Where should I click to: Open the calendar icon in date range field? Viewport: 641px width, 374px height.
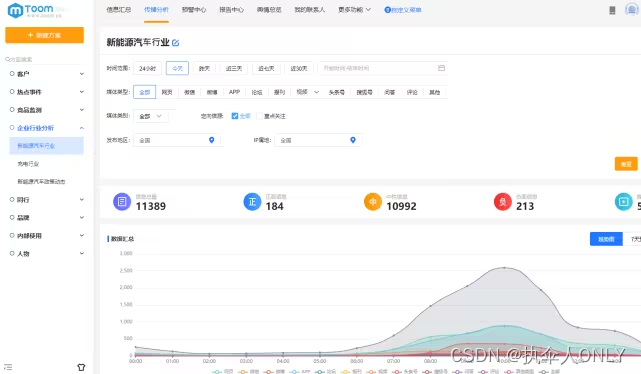(441, 68)
